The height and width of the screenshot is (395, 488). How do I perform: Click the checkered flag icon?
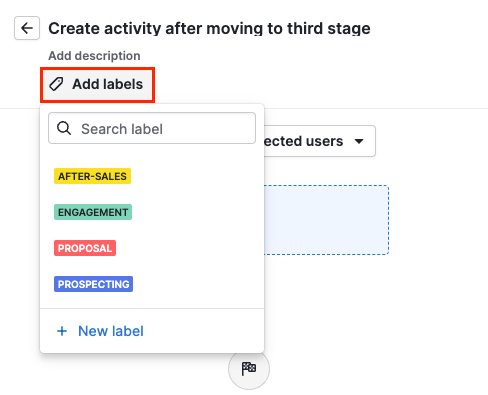249,369
